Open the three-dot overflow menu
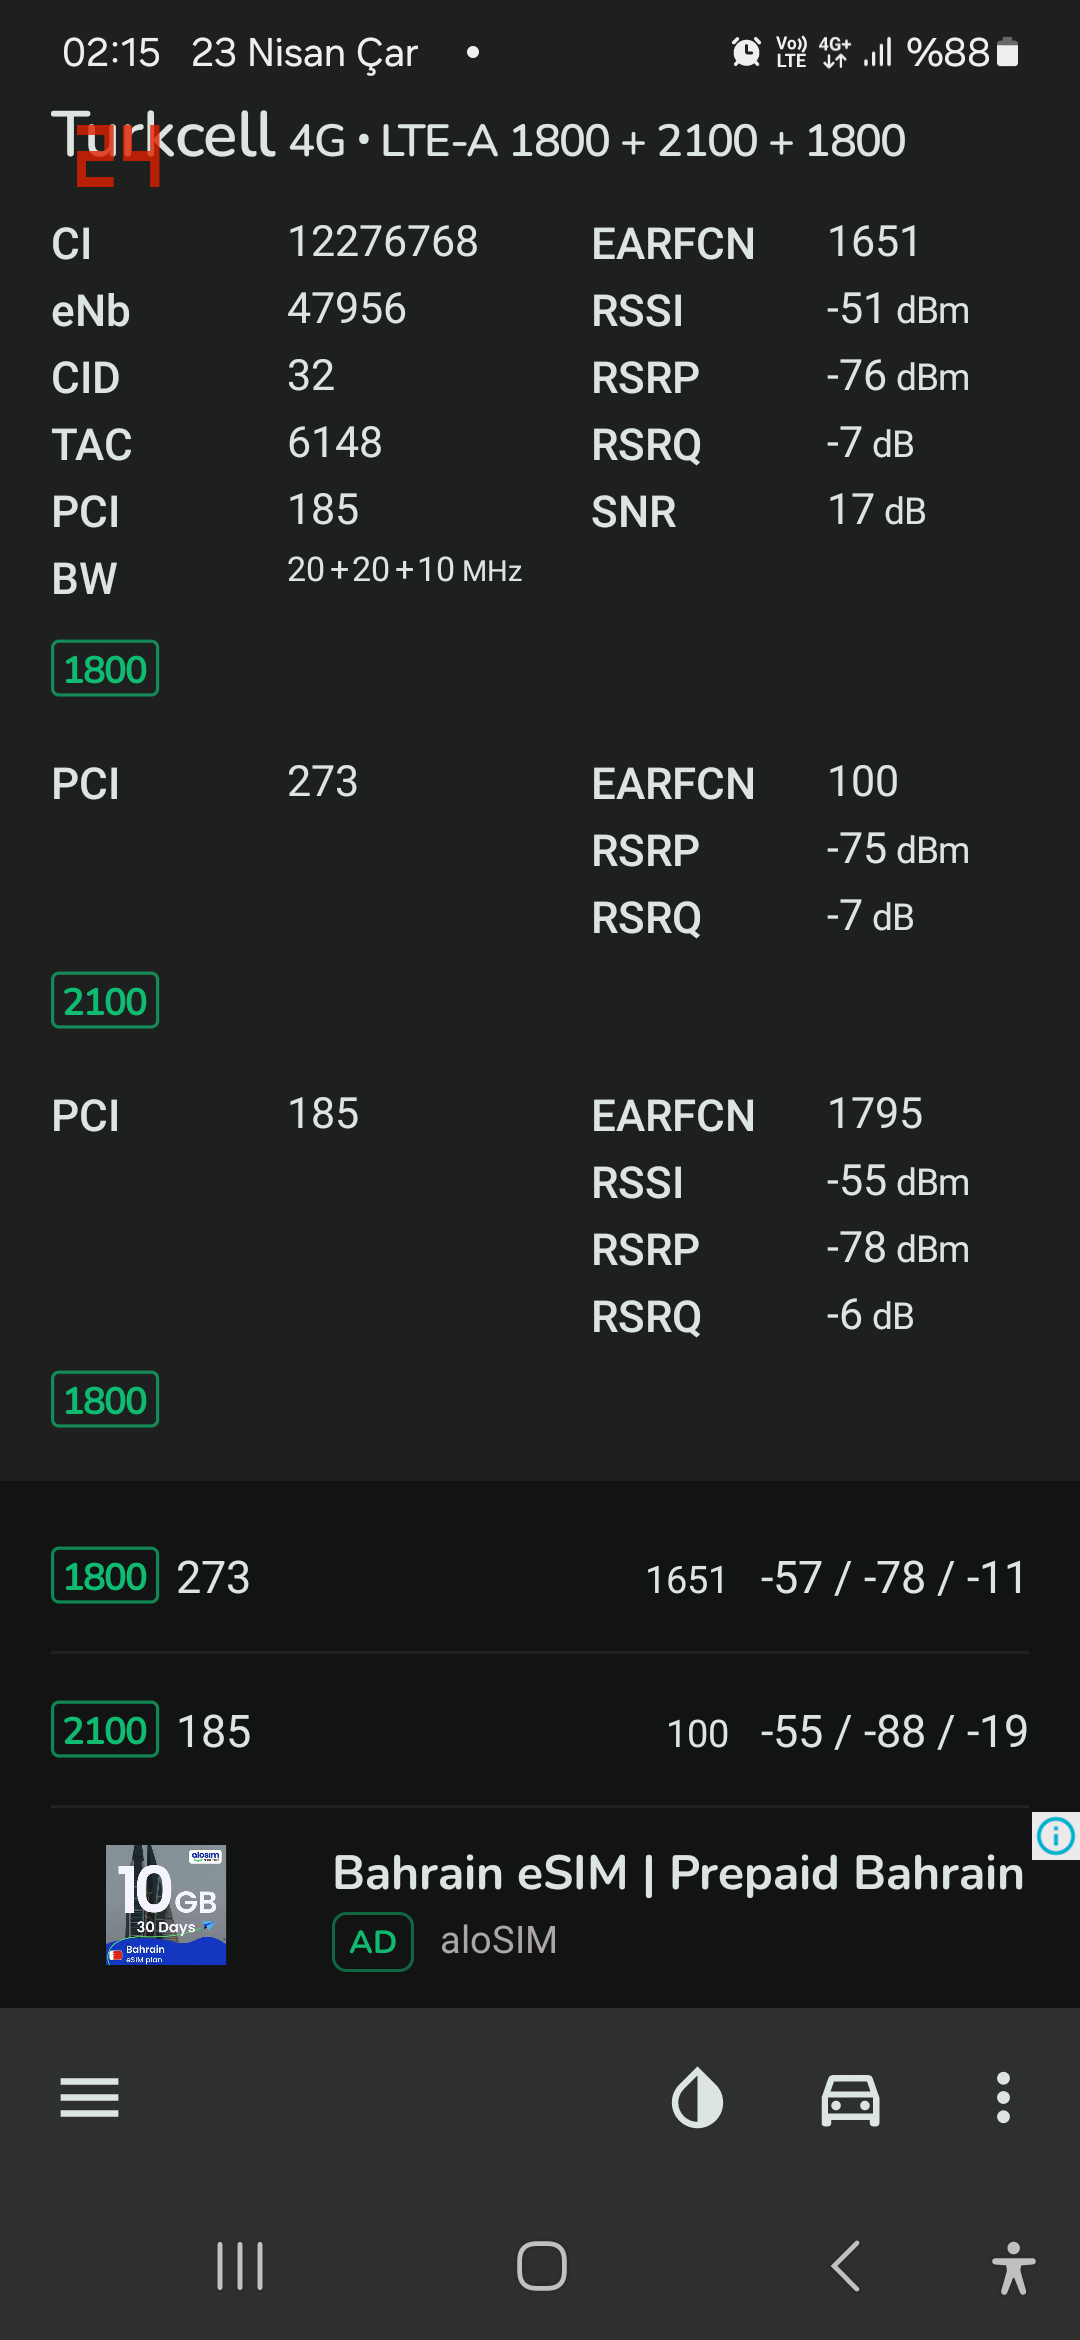This screenshot has height=2340, width=1080. [1003, 2097]
